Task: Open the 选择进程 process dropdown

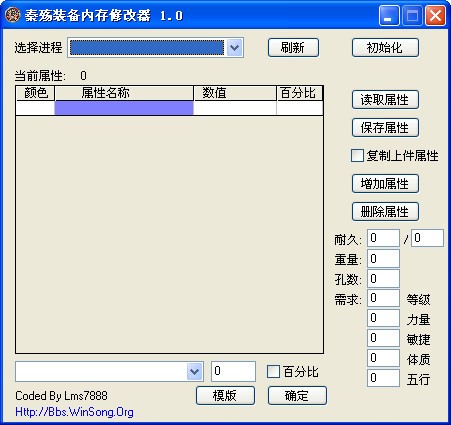Action: coord(234,48)
